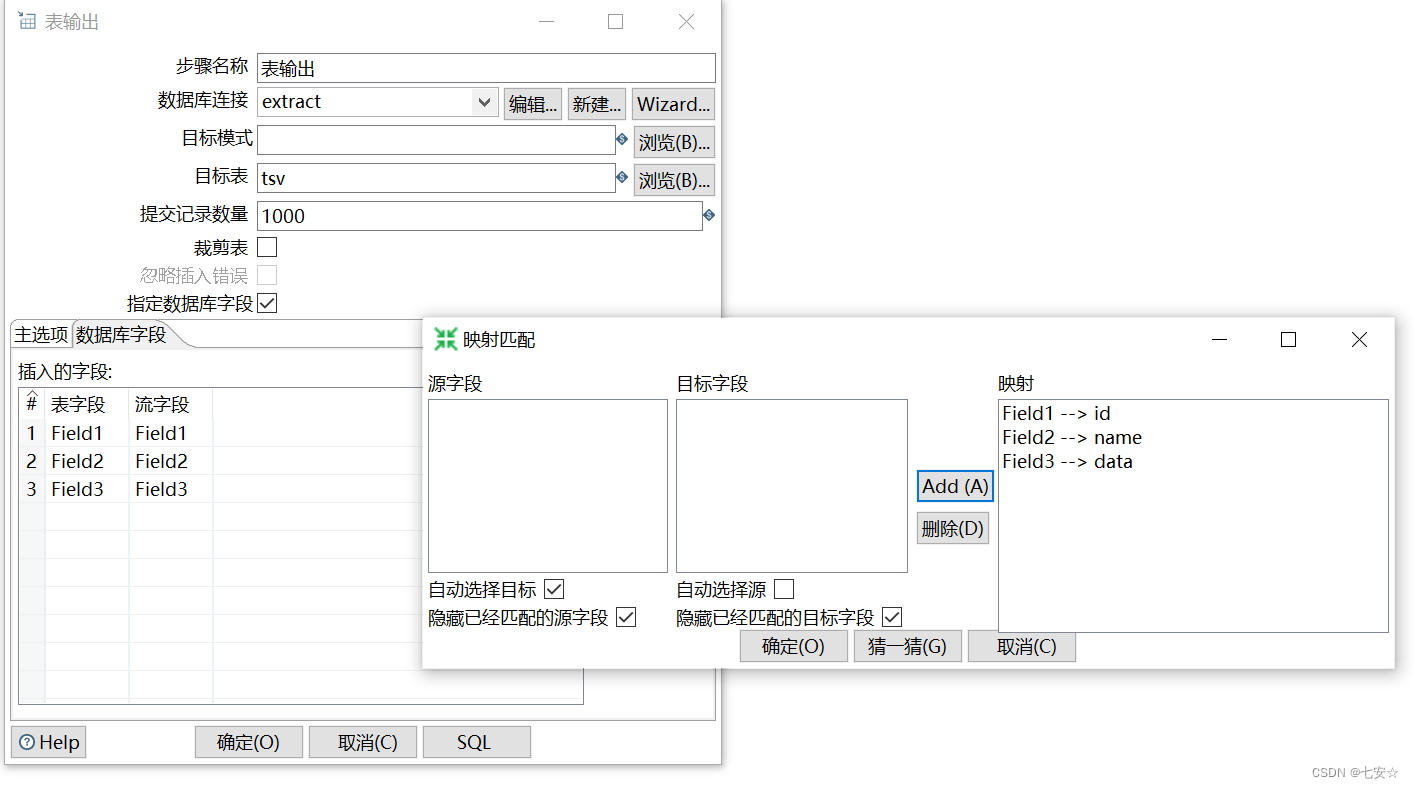The image size is (1414, 788).
Task: Open the Wizard dialog
Action: click(673, 103)
